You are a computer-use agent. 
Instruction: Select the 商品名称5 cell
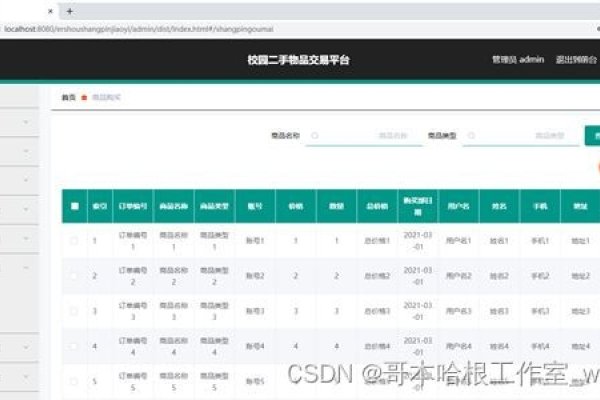[174, 382]
